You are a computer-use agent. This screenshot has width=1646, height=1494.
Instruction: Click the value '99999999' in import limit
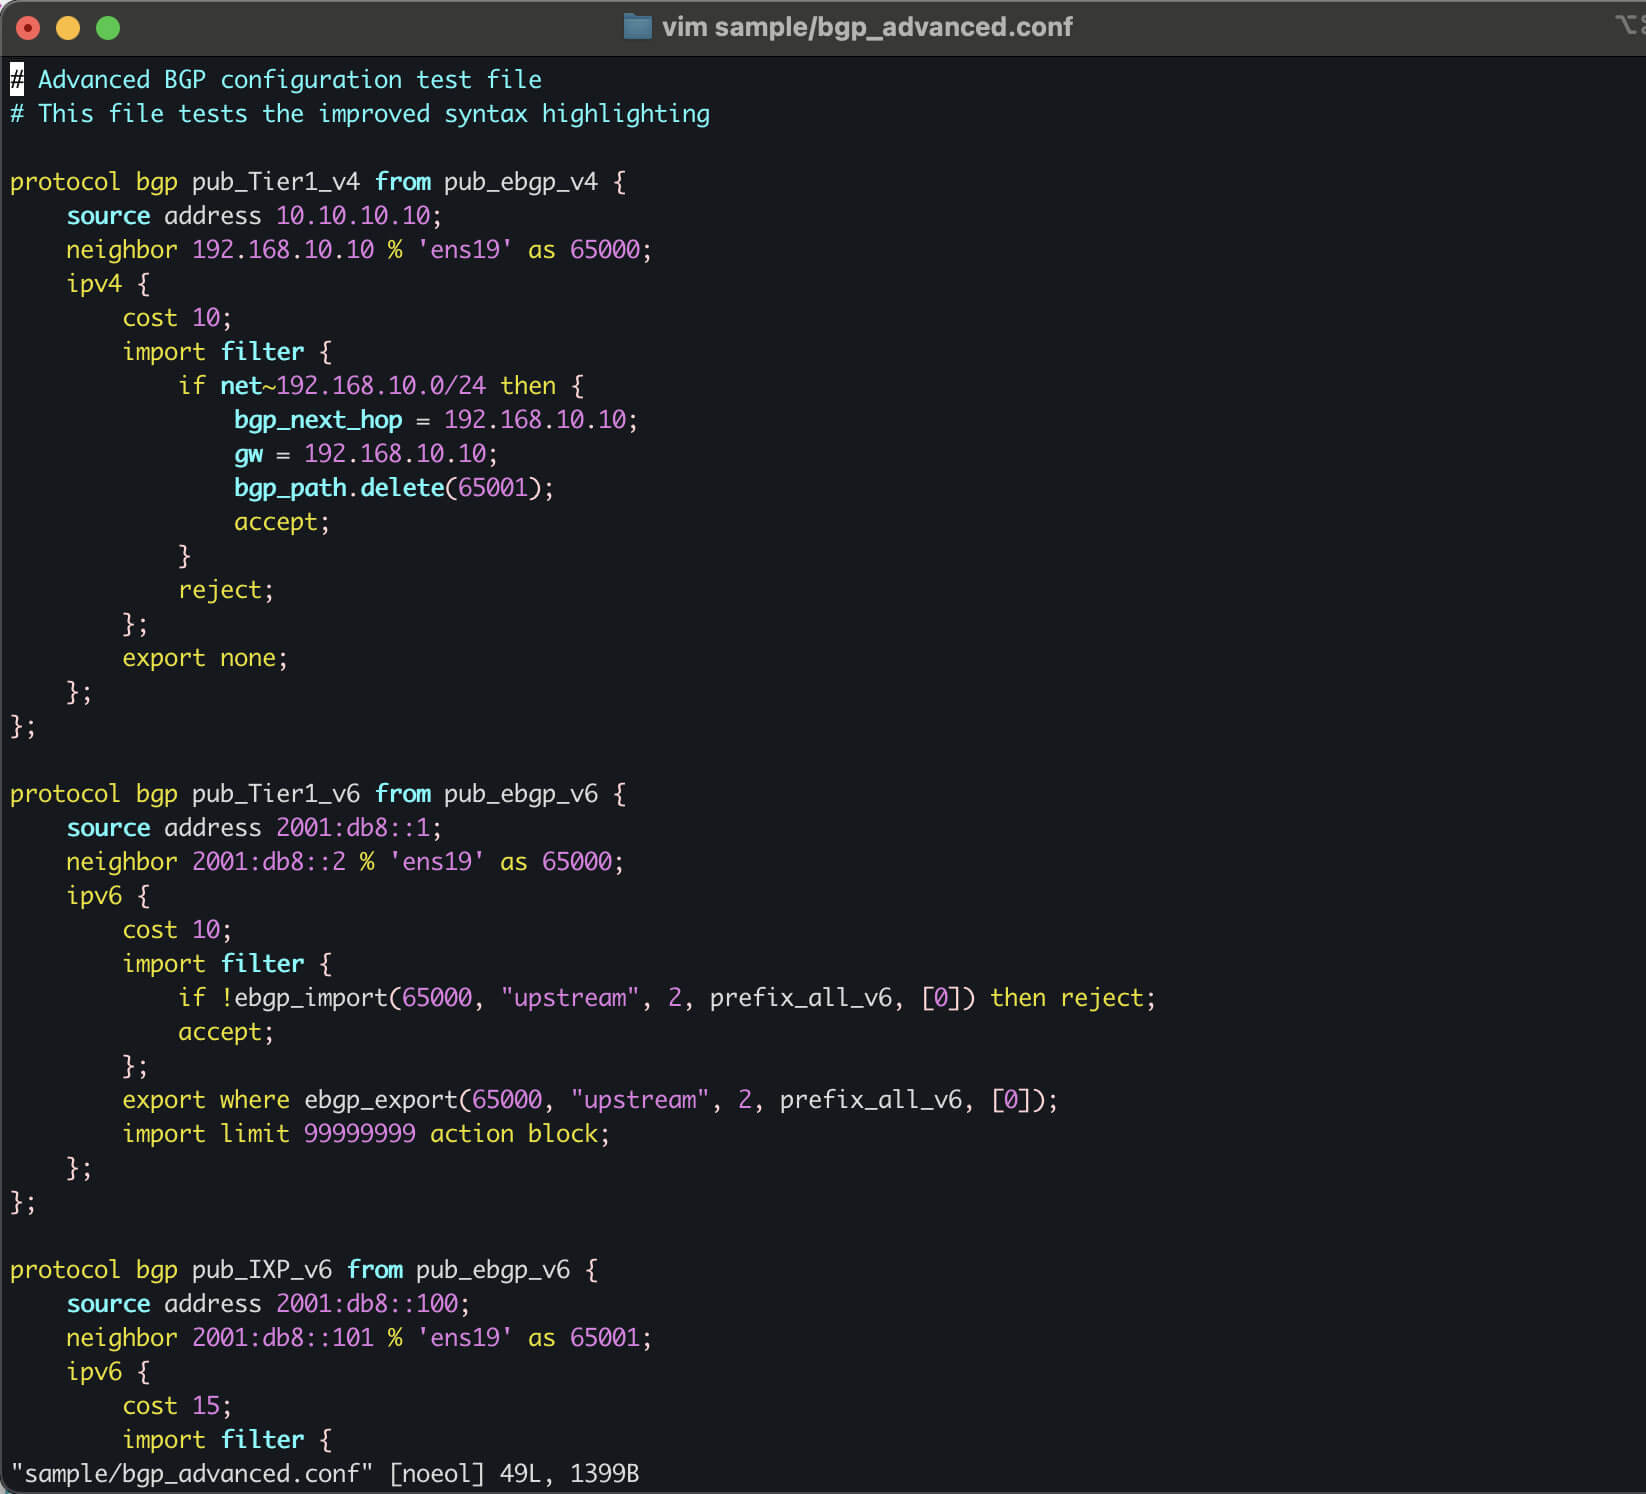tap(360, 1134)
